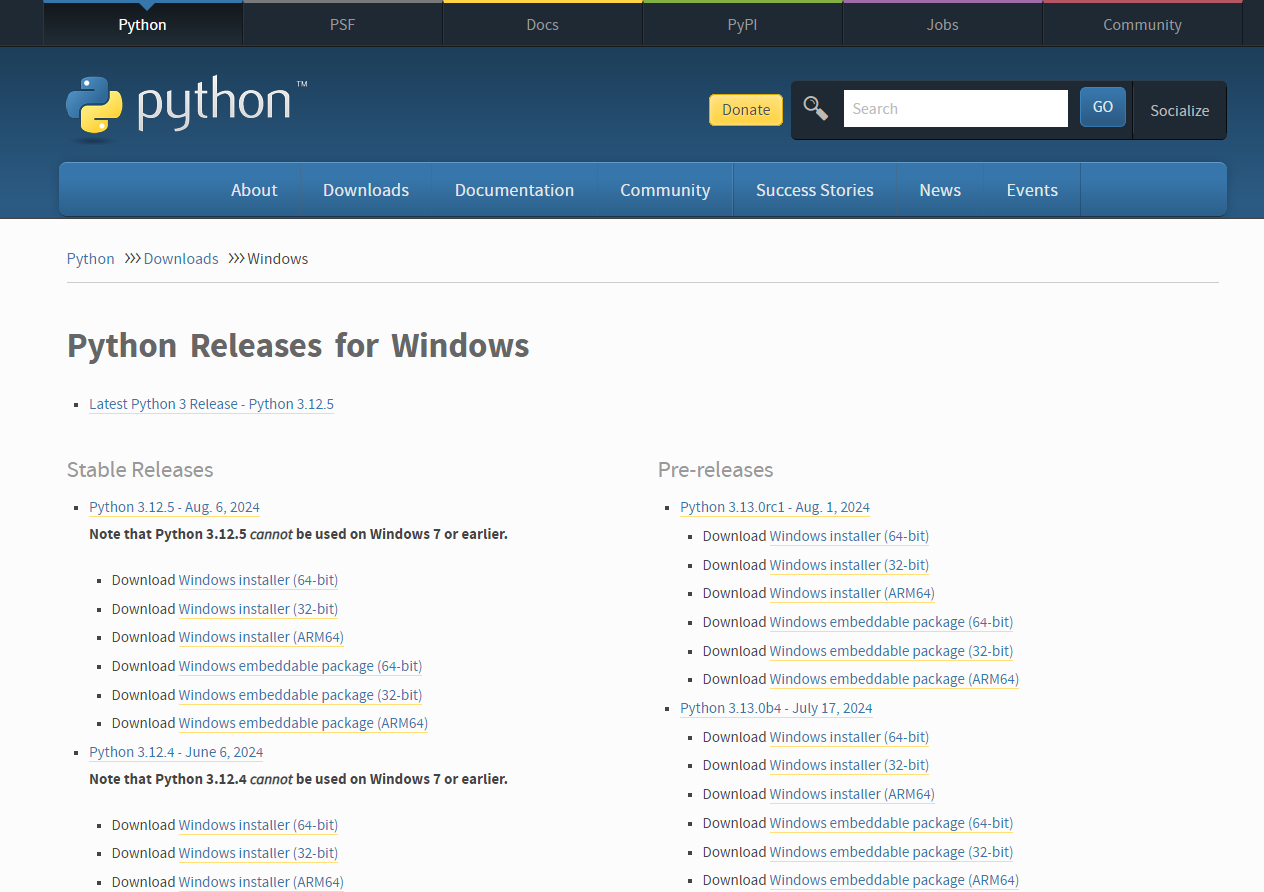Click the Python Releases for Windows heading
The width and height of the screenshot is (1264, 892).
[298, 345]
